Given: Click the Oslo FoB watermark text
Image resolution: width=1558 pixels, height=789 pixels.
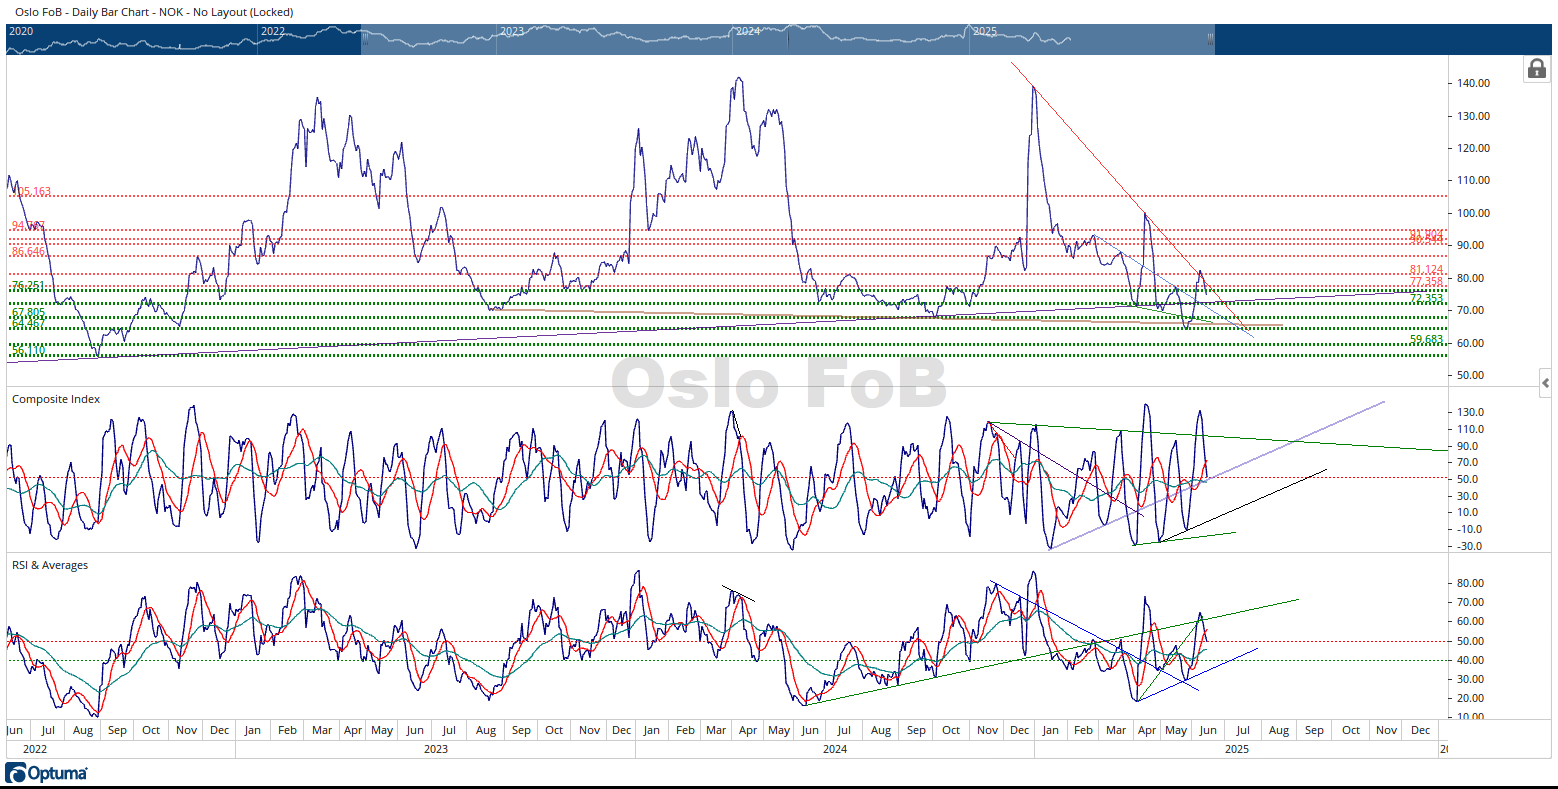Looking at the screenshot, I should coord(779,383).
